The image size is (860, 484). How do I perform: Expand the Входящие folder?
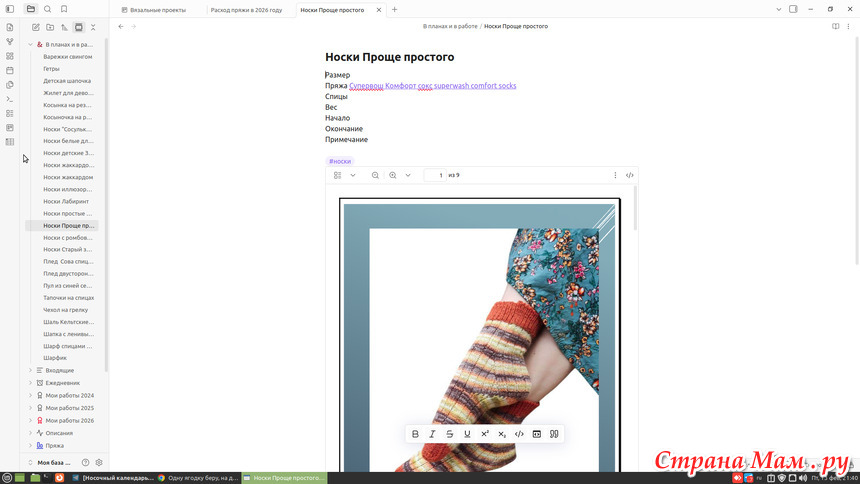coord(30,370)
